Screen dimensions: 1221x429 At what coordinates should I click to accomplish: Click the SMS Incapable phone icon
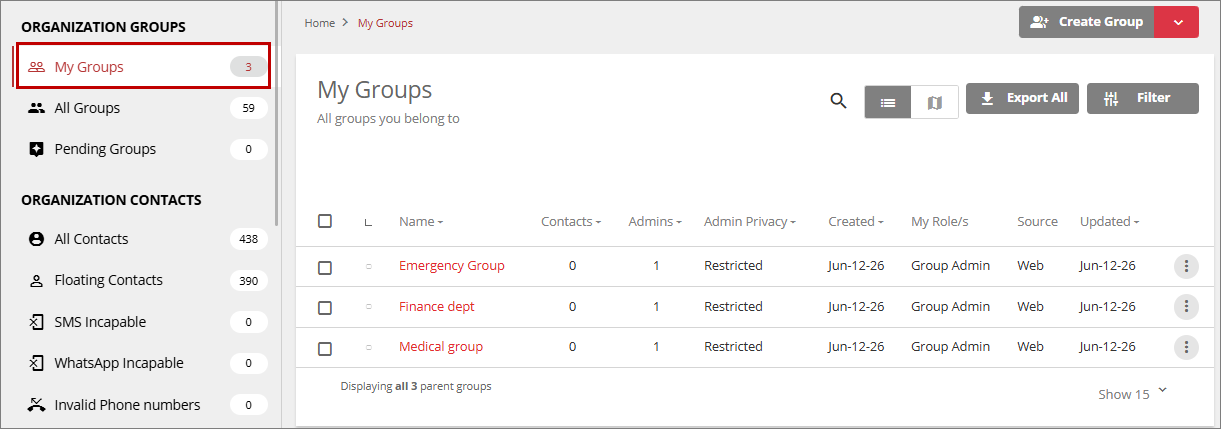(37, 322)
